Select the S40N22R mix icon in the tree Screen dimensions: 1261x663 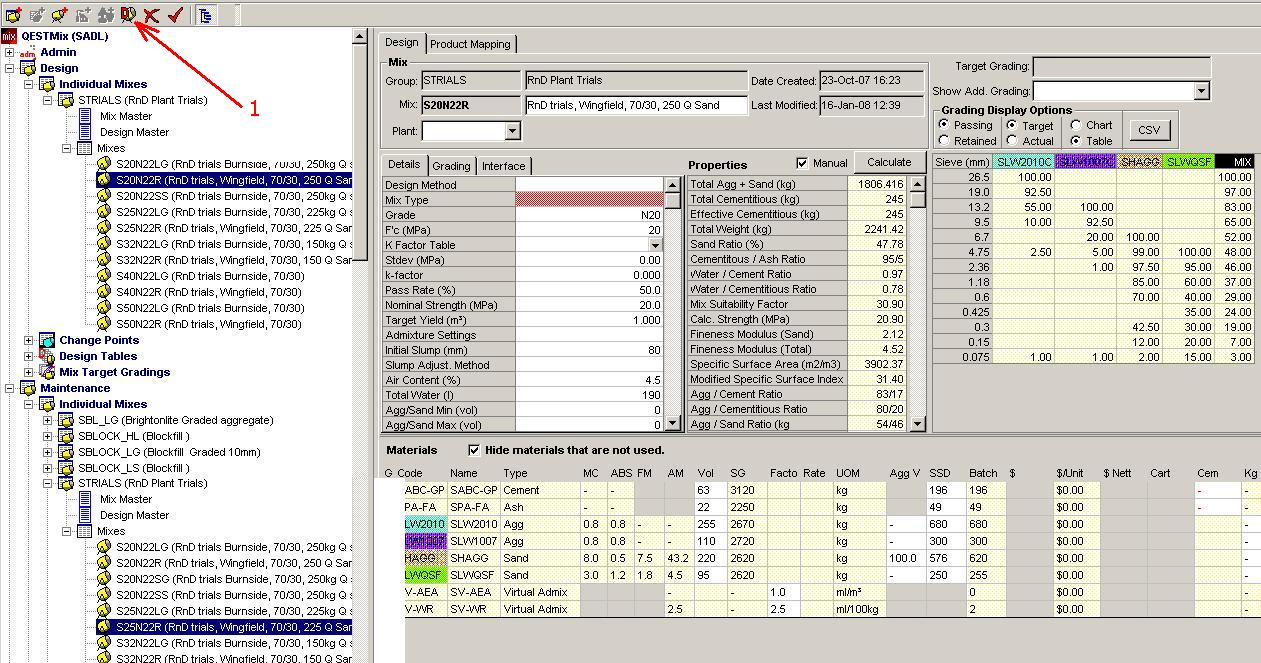(x=103, y=292)
